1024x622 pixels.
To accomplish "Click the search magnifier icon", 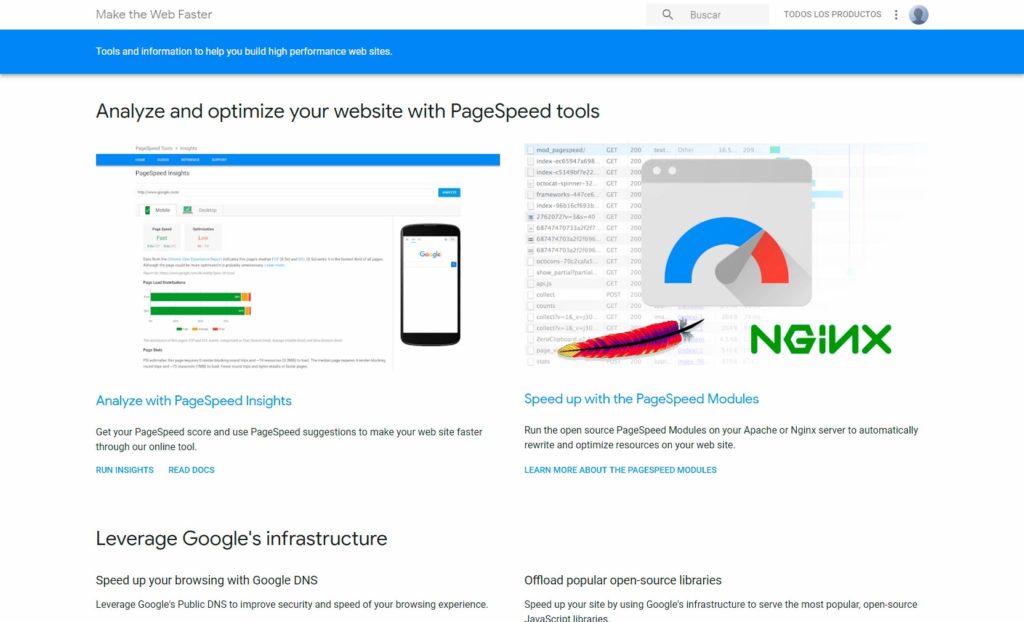I will coord(668,15).
